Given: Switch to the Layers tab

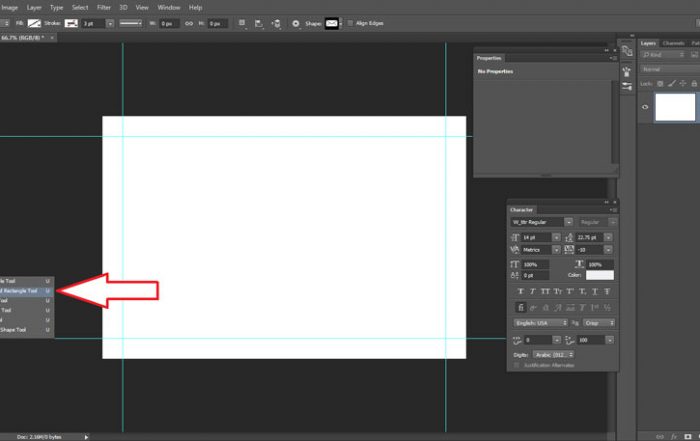Looking at the screenshot, I should pos(648,43).
